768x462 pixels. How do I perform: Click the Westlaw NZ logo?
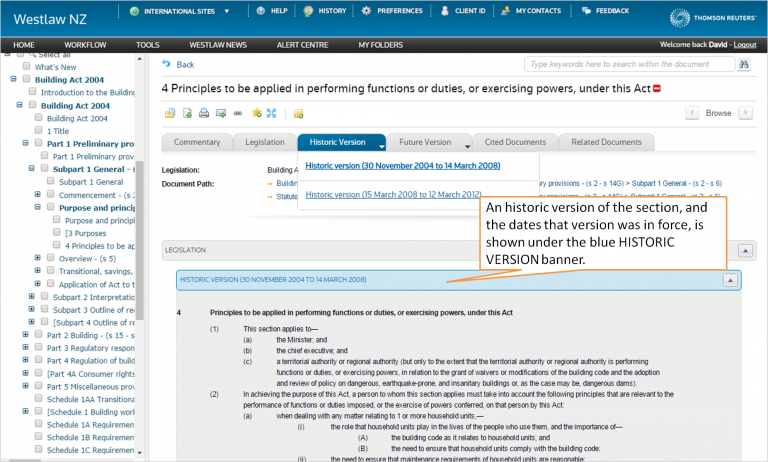click(x=50, y=19)
